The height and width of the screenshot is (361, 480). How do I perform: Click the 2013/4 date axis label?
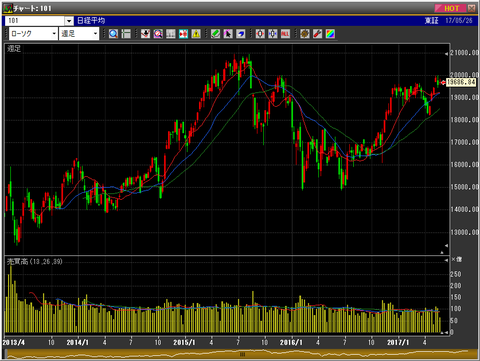pos(14,342)
